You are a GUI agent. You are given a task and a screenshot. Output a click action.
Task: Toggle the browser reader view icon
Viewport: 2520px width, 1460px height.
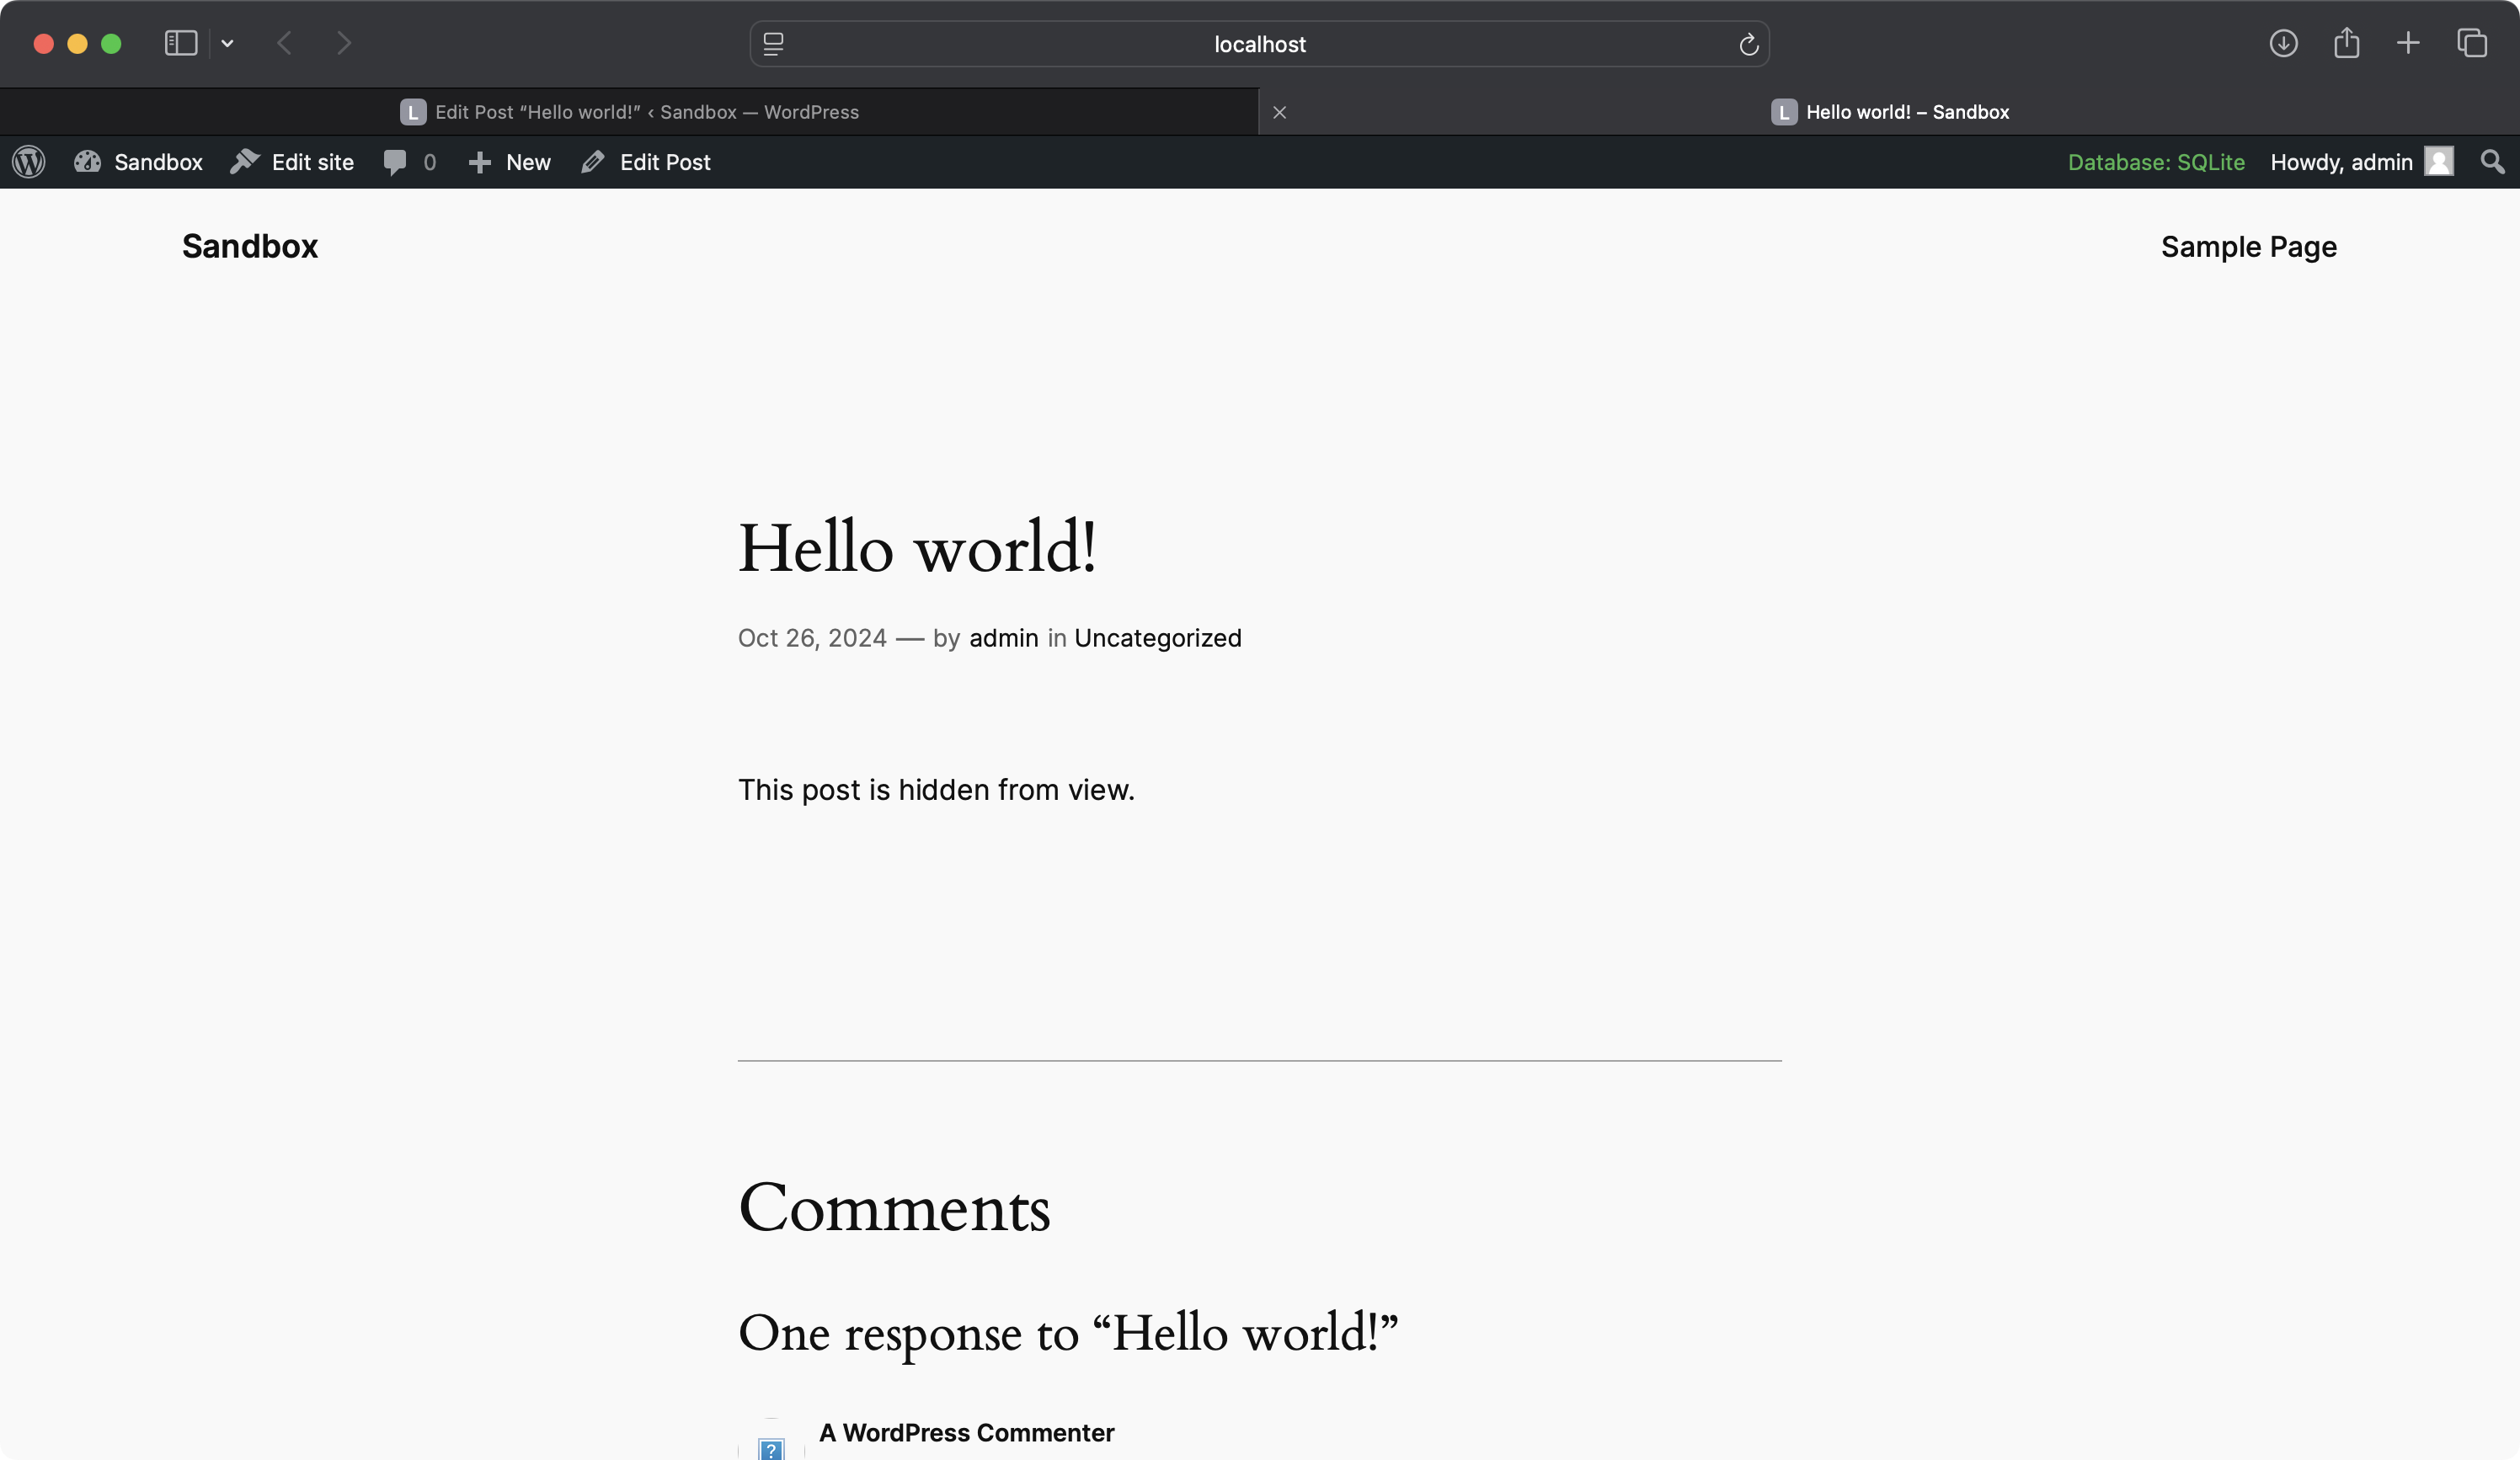(x=777, y=42)
